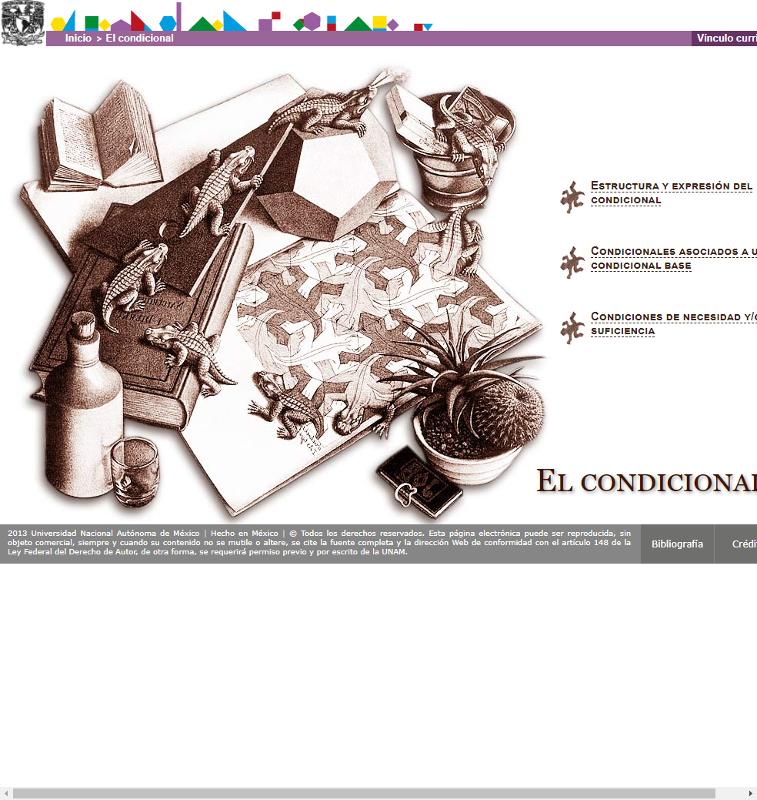Click the Escher Reptiles illustration
757x800 pixels.
coord(283,293)
